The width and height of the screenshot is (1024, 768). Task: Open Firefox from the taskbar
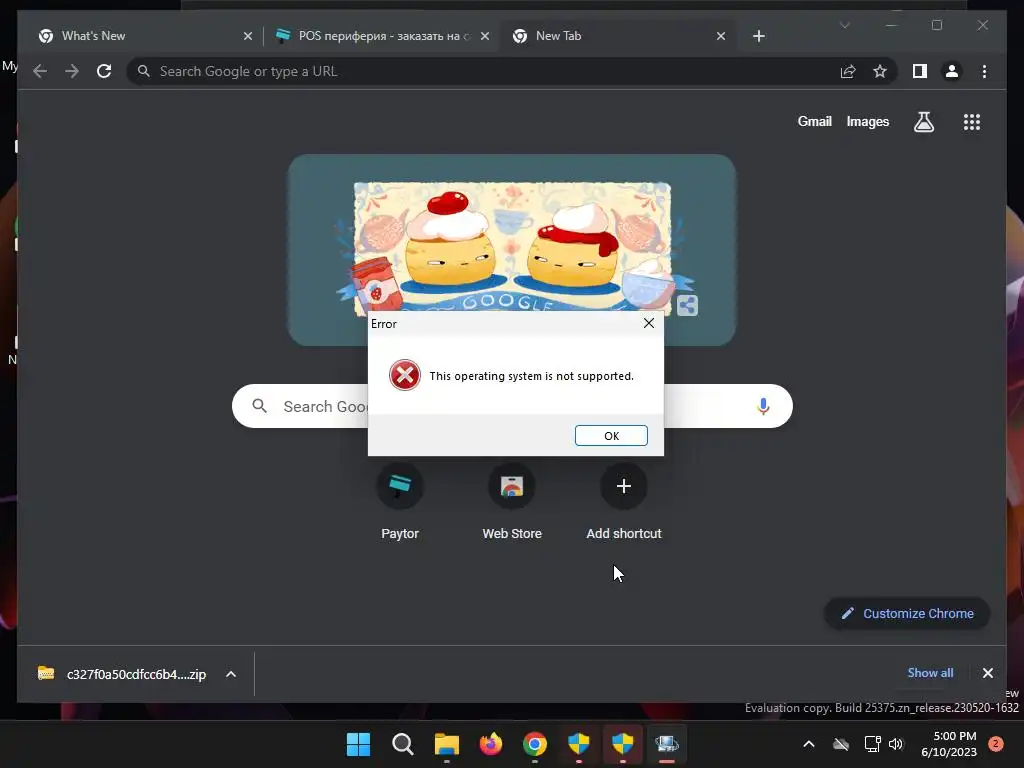click(490, 744)
